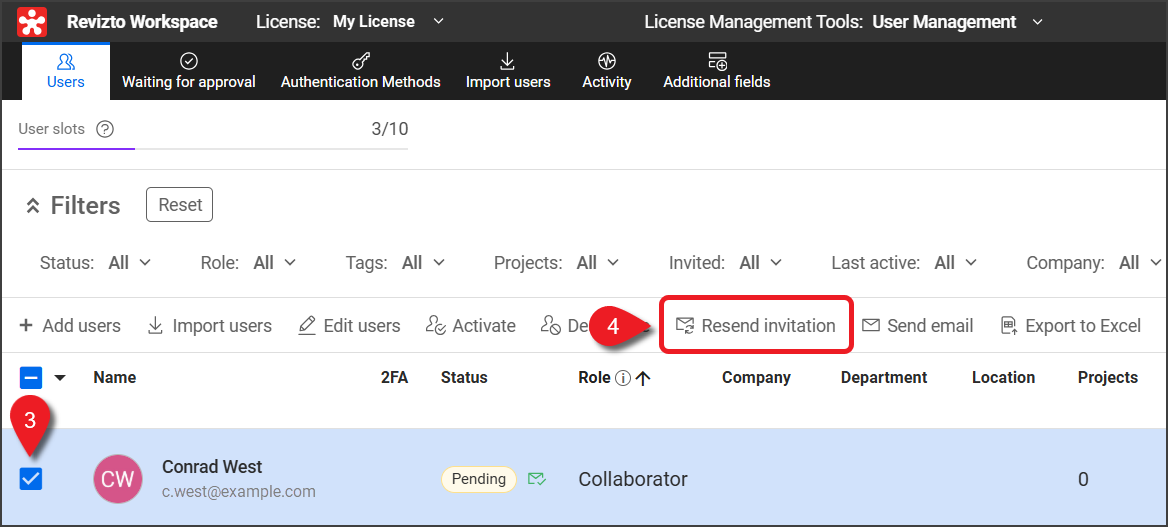1168x527 pixels.
Task: Open selection options arrow beside header checkbox
Action: coord(60,378)
